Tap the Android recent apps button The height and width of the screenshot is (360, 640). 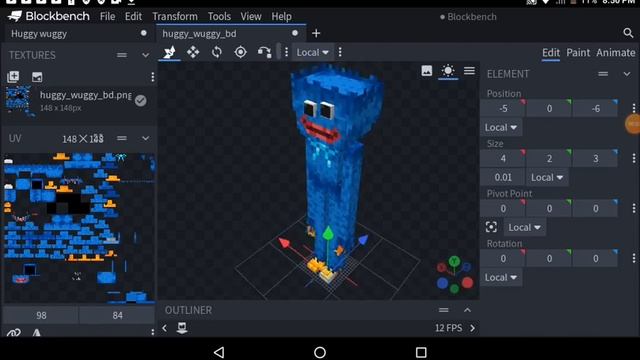point(421,352)
